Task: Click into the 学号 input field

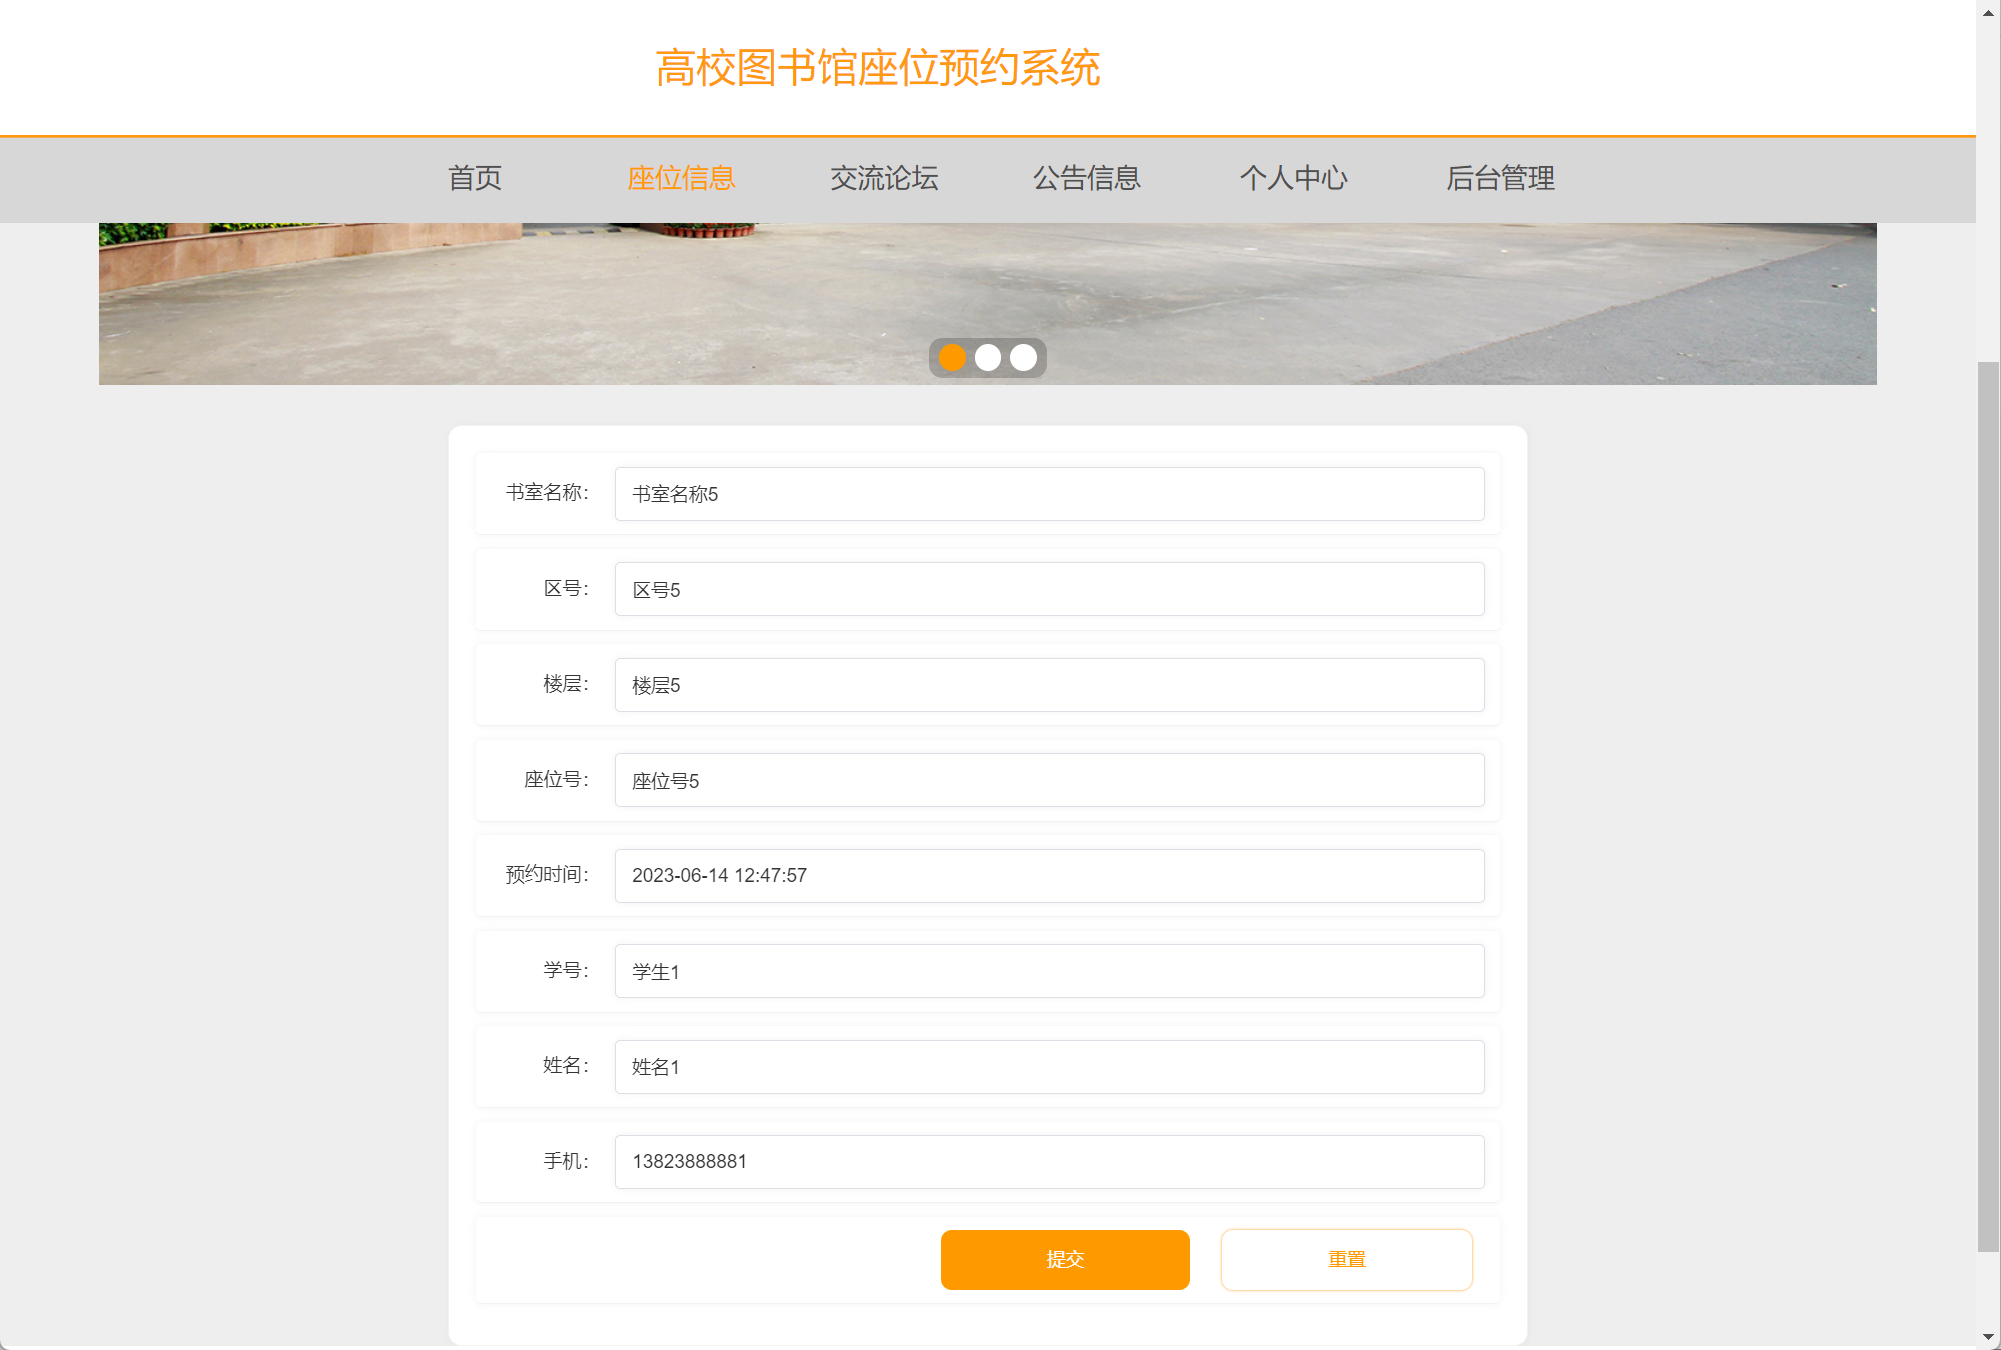Action: tap(1049, 971)
